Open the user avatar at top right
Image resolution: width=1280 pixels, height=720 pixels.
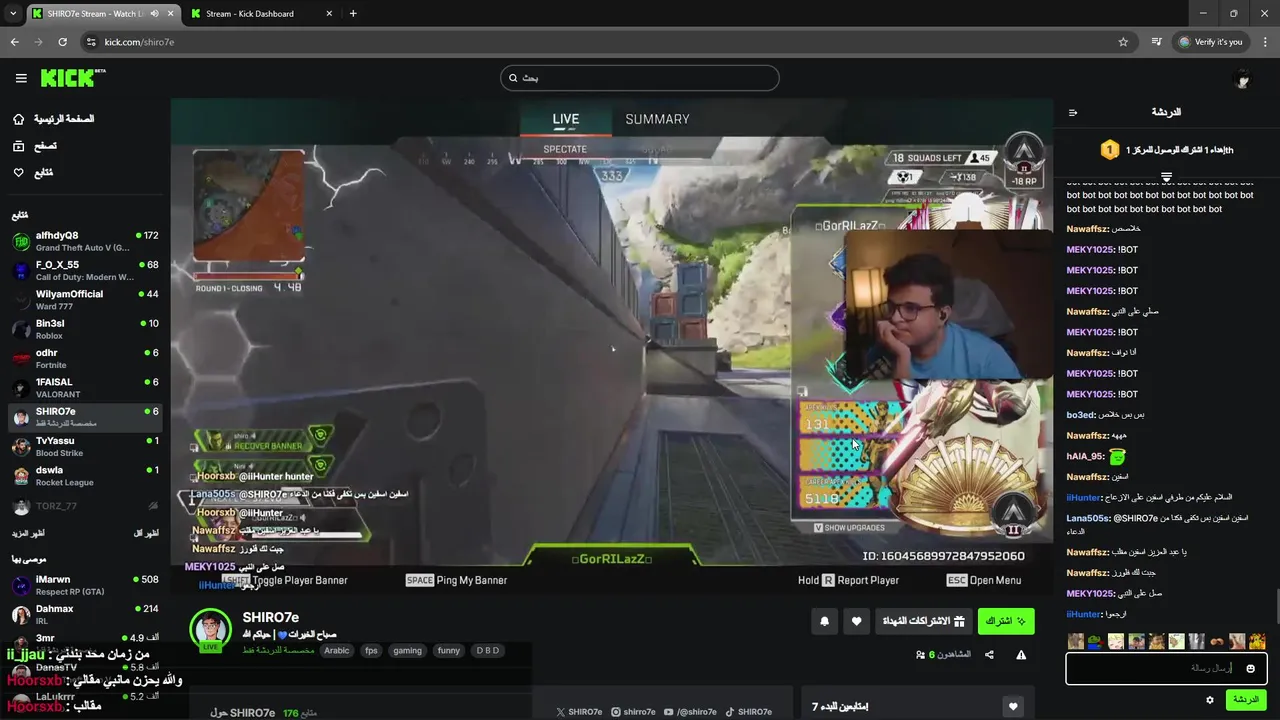(x=1242, y=79)
